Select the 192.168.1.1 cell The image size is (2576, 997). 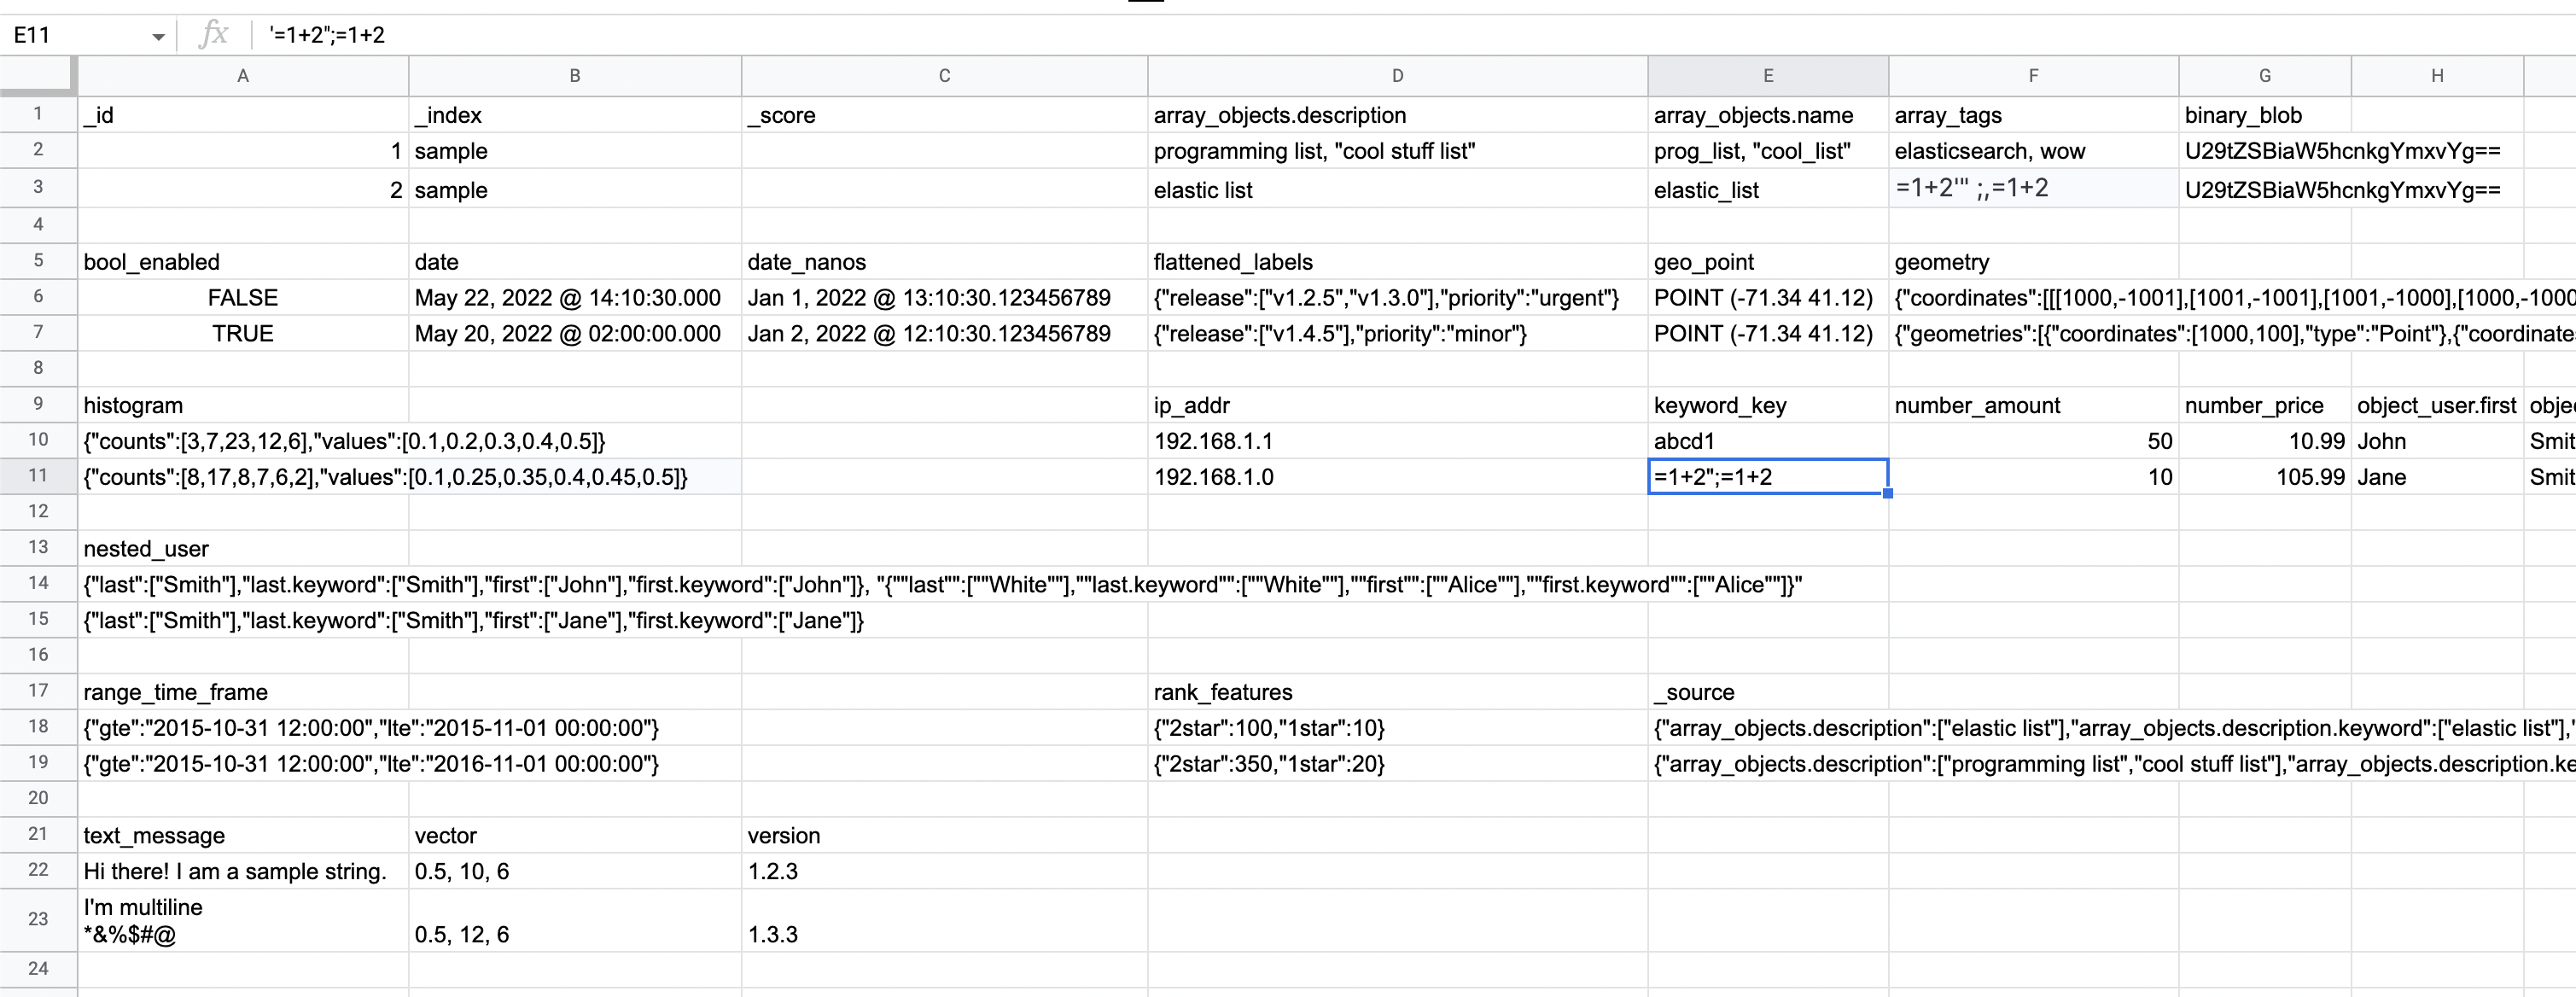pos(1397,441)
